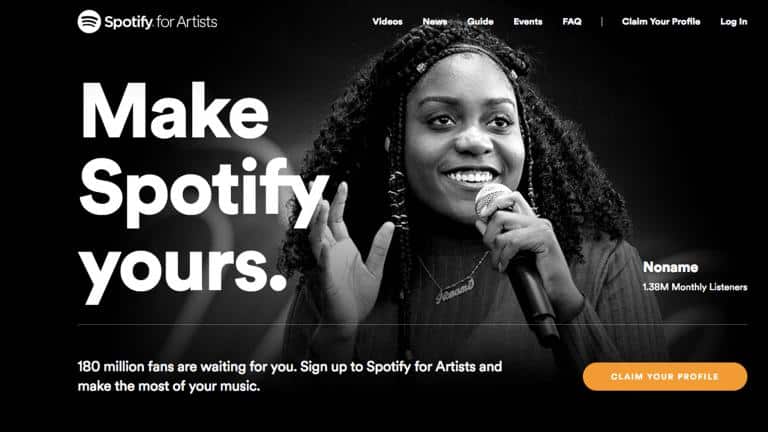Go to the News section
This screenshot has width=768, height=432.
(434, 22)
